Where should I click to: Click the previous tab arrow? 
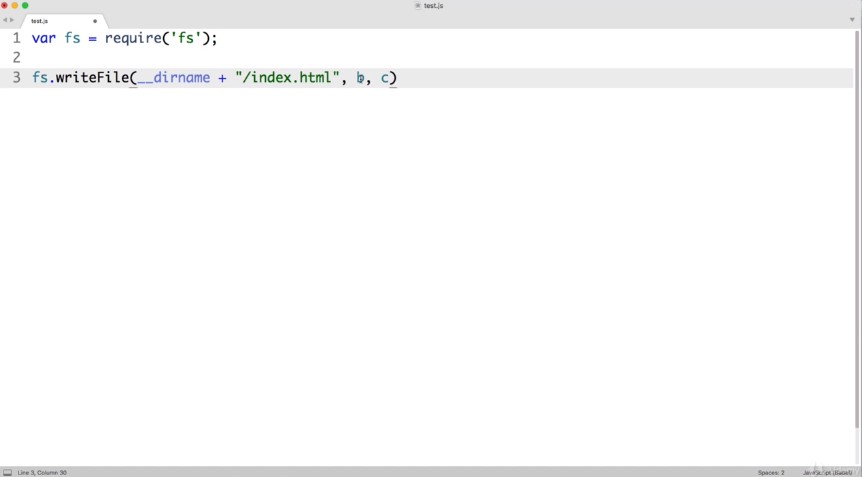click(5, 20)
